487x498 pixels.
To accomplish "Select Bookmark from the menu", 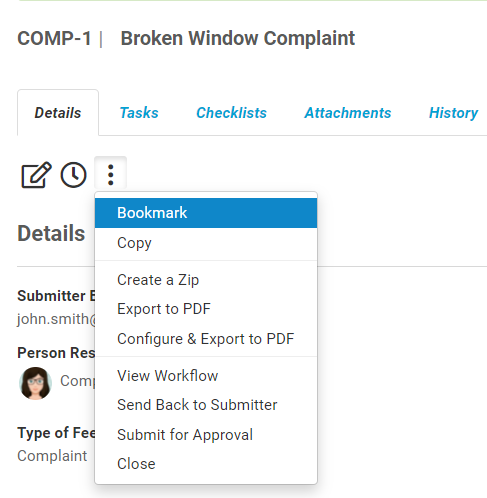I will click(206, 213).
